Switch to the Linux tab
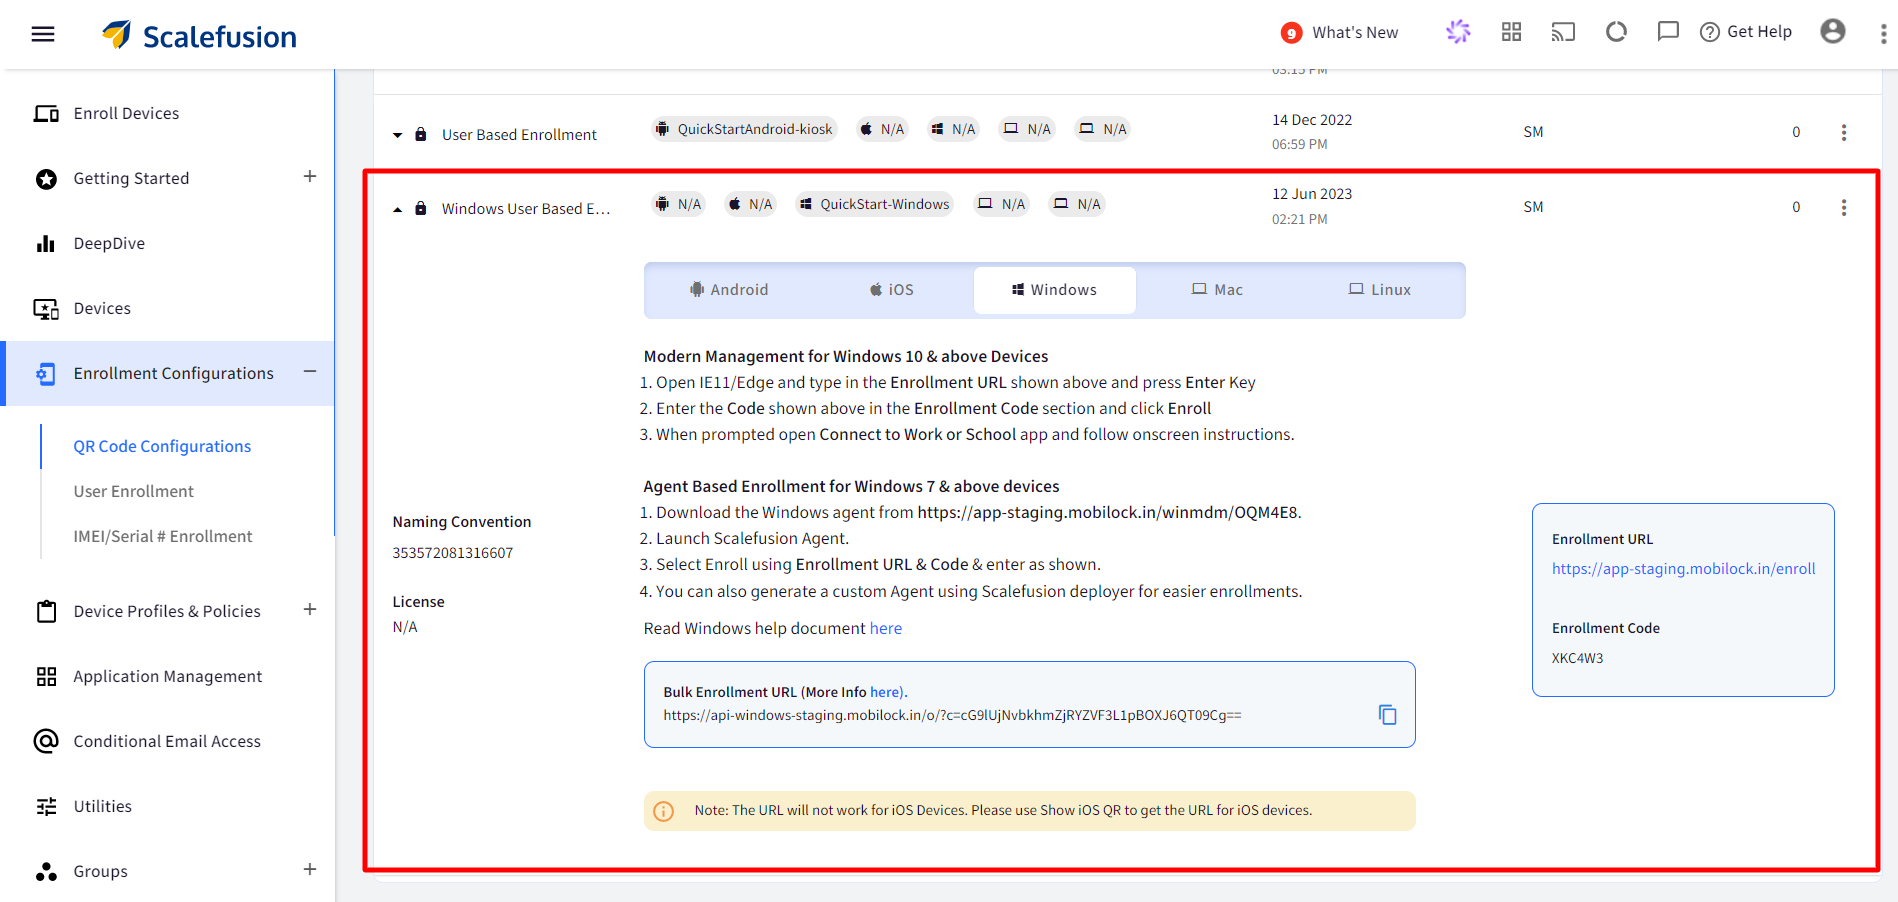This screenshot has height=902, width=1898. [x=1380, y=290]
